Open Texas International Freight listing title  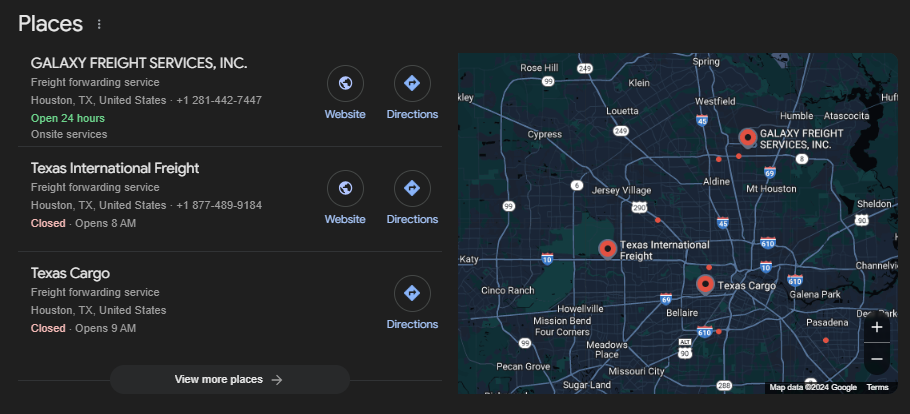pyautogui.click(x=115, y=168)
